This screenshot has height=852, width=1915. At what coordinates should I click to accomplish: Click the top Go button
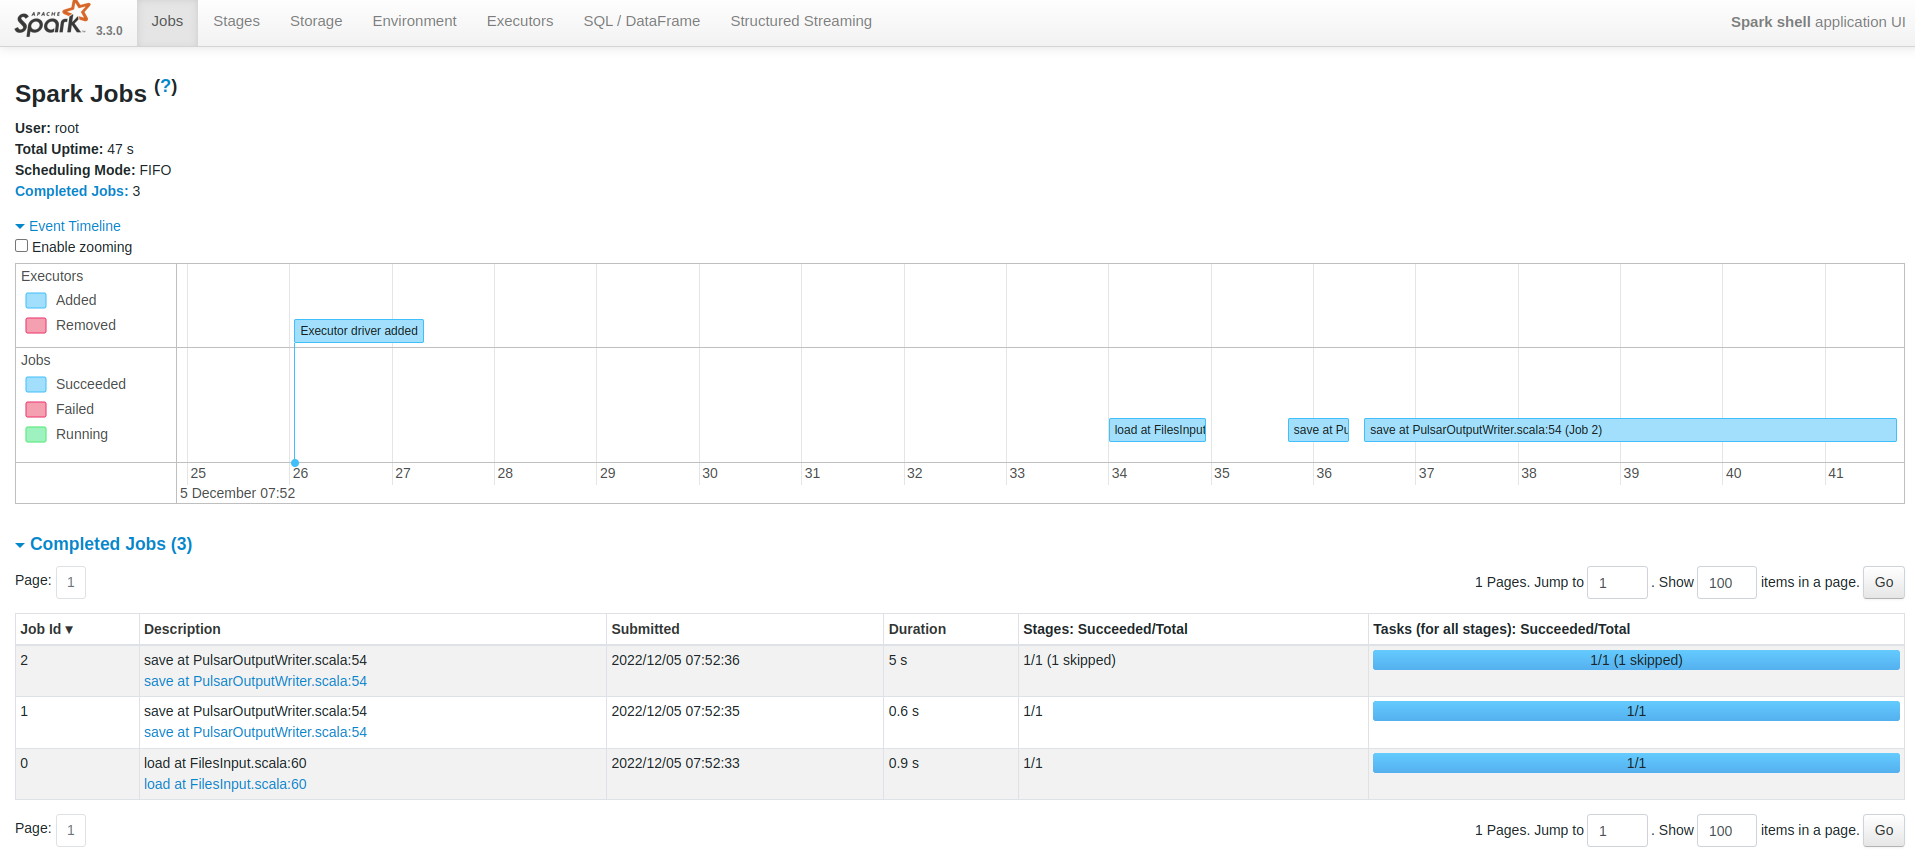click(x=1884, y=582)
